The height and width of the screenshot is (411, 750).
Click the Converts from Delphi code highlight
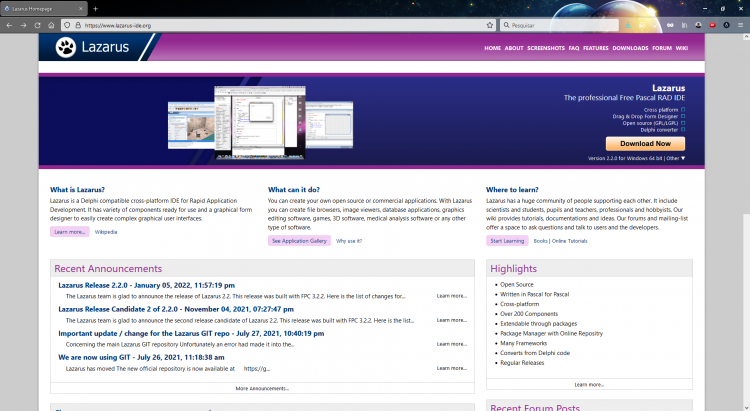(535, 353)
